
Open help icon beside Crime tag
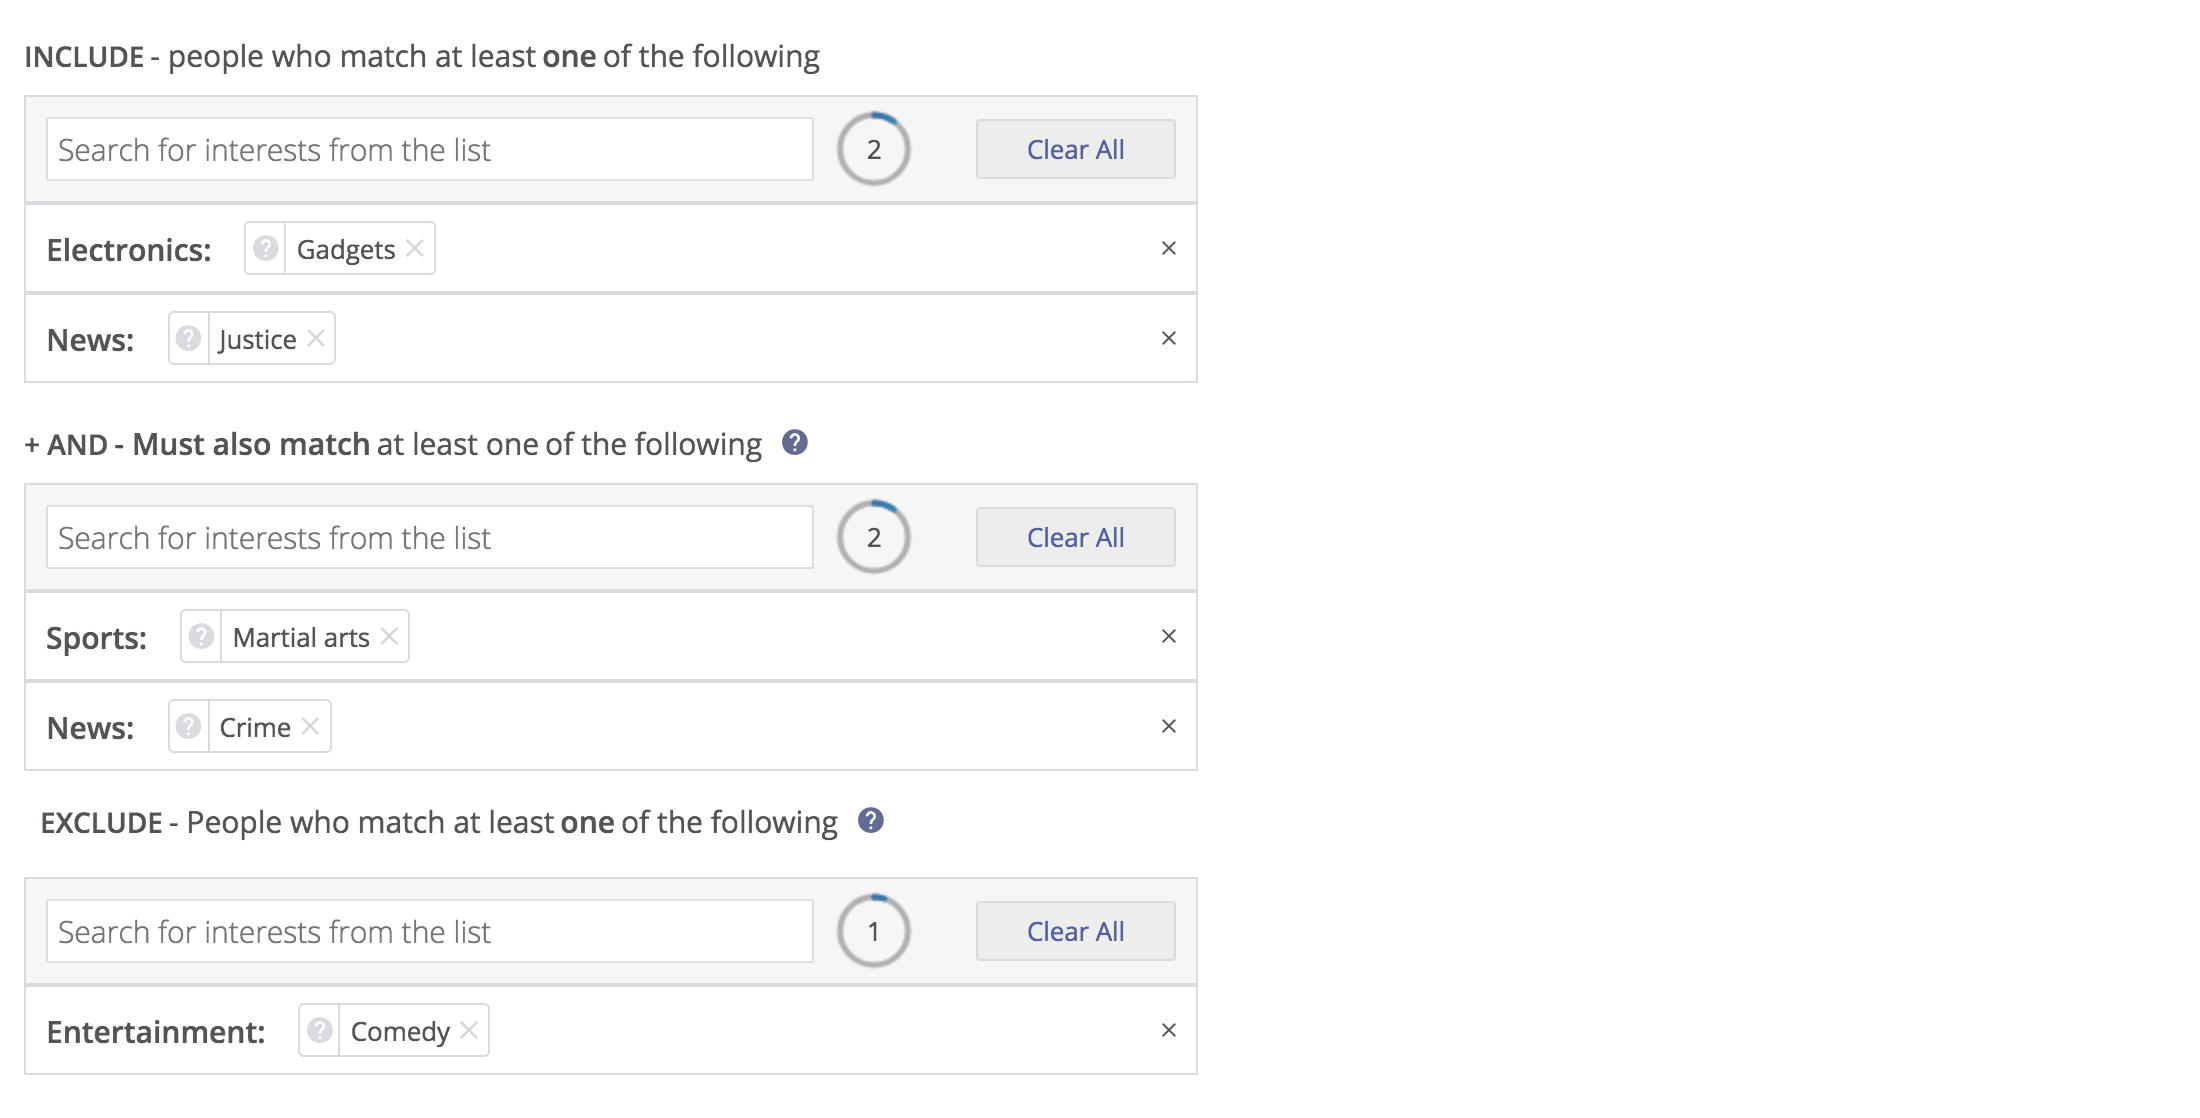189,726
